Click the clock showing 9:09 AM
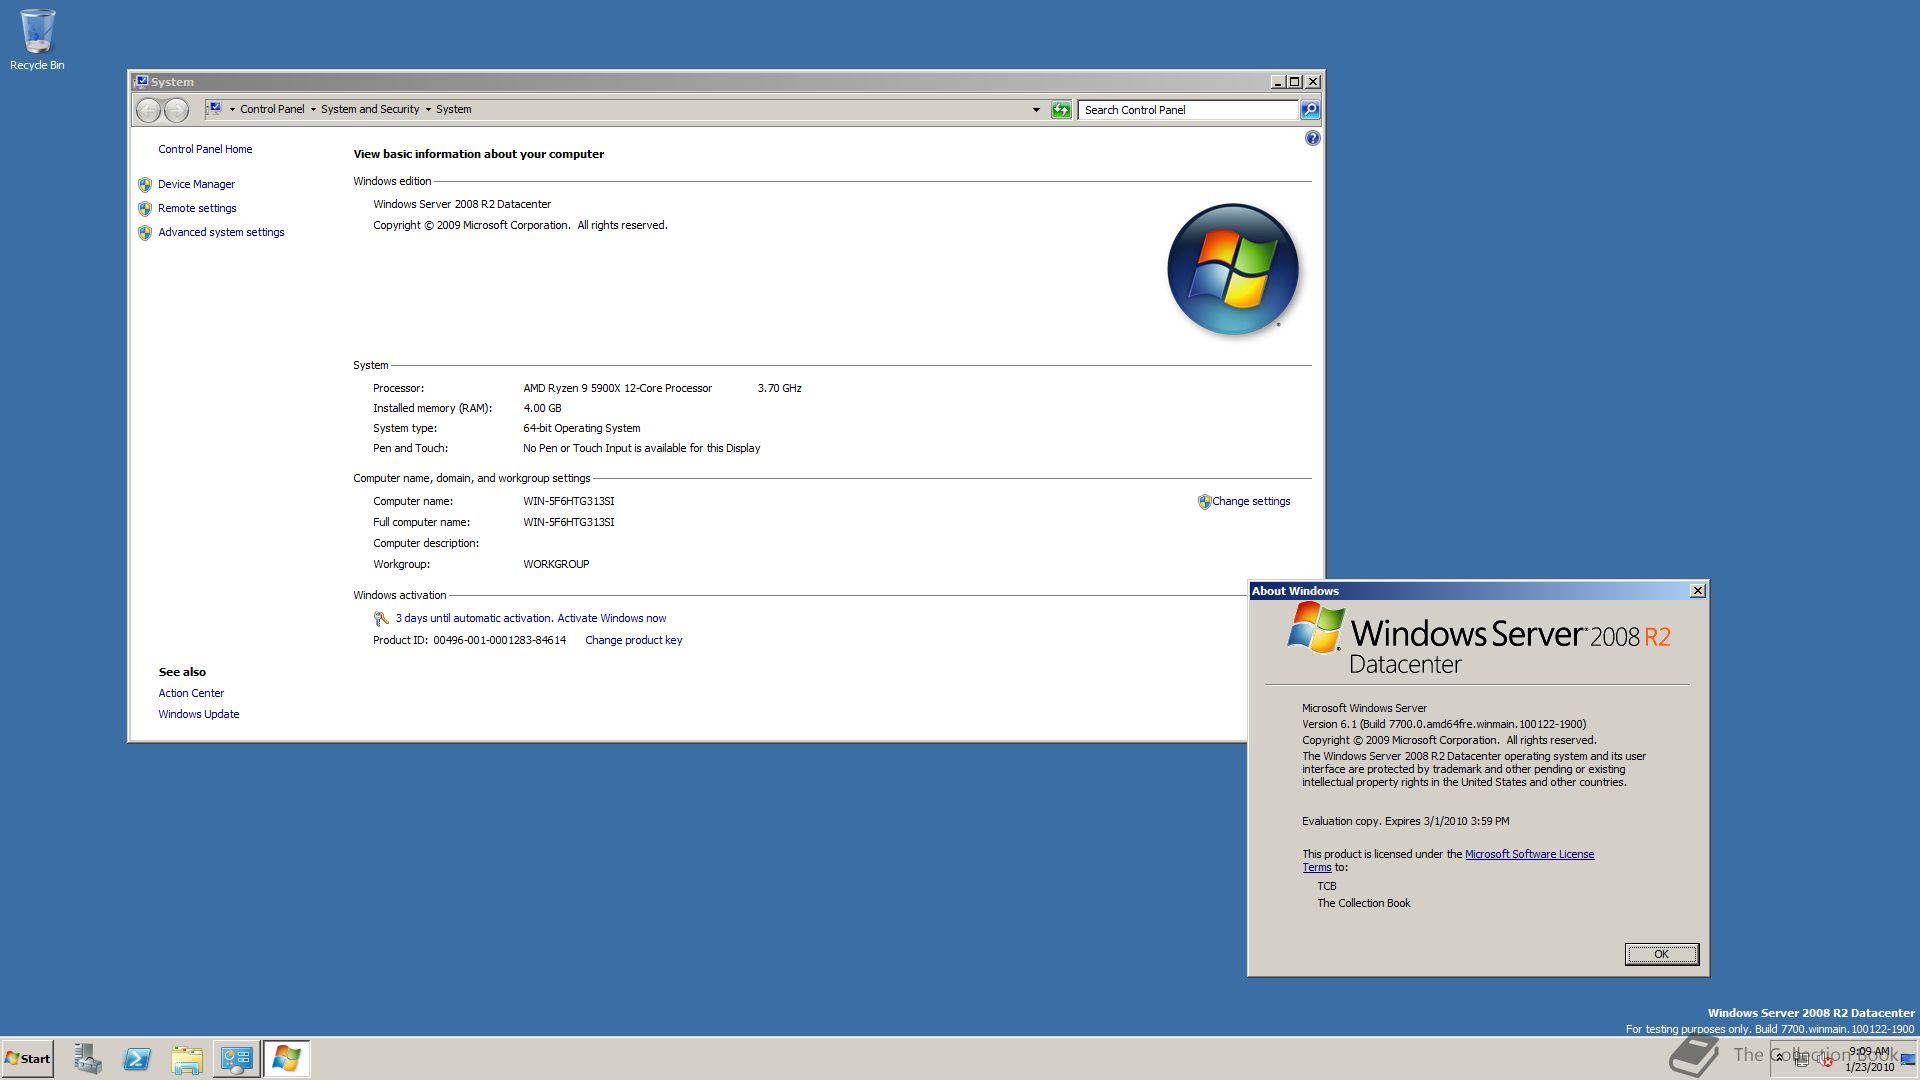The height and width of the screenshot is (1080, 1920). [1869, 1051]
